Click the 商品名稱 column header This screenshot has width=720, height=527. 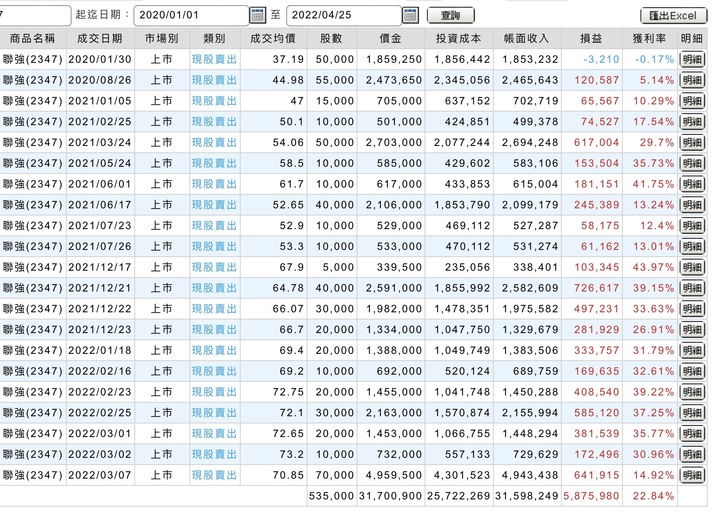coord(33,38)
